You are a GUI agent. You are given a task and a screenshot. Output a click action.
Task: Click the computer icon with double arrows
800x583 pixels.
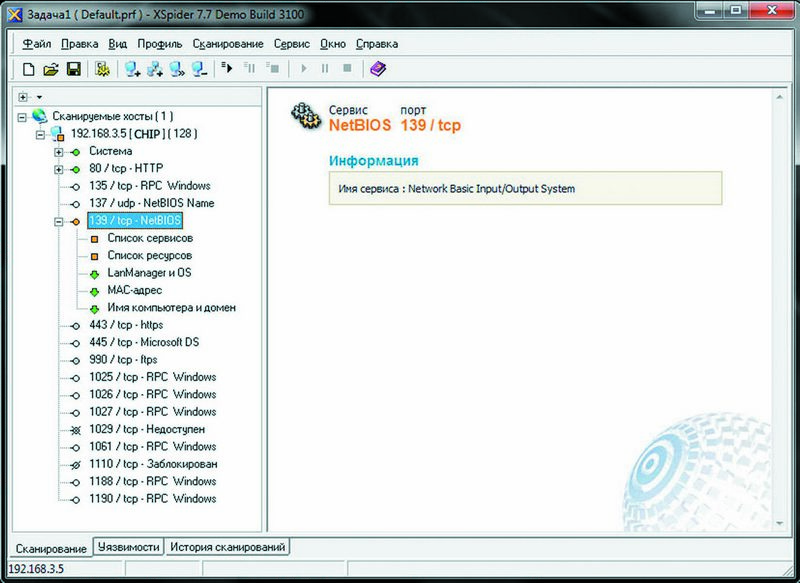177,69
